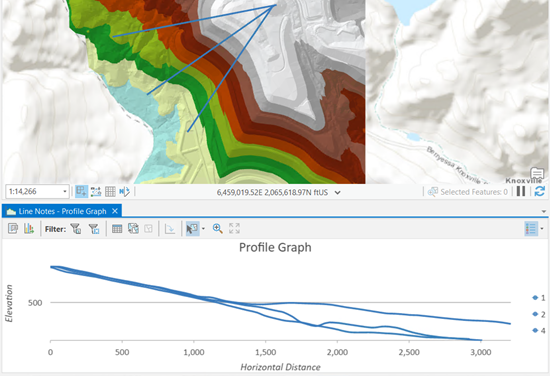Enable the filter by selection funnel icon

76,229
